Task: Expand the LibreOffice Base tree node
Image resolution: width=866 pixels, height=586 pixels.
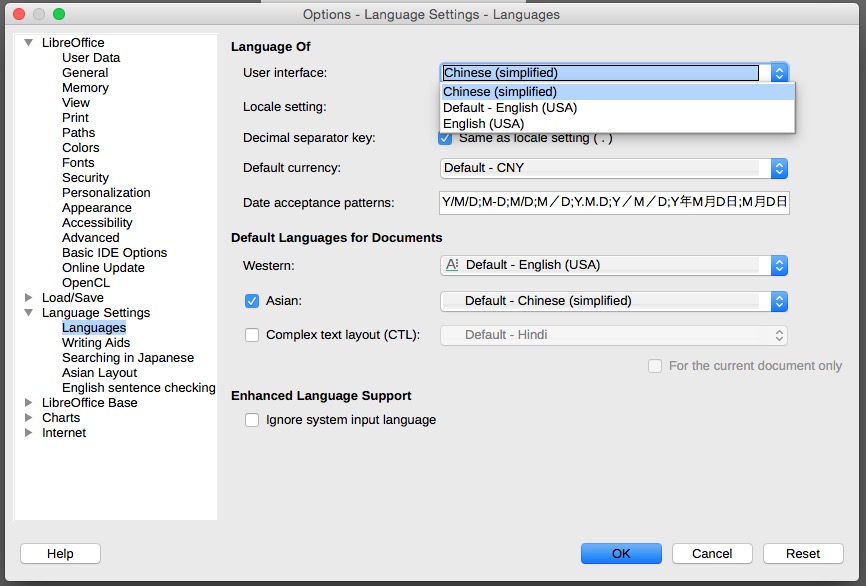Action: point(29,403)
